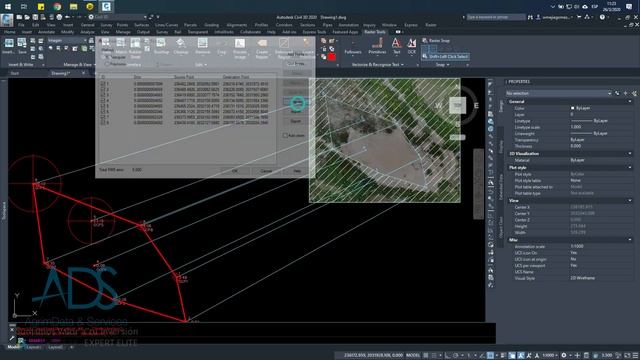The height and width of the screenshot is (360, 640).
Task: Collapse the View properties section
Action: coord(629,200)
